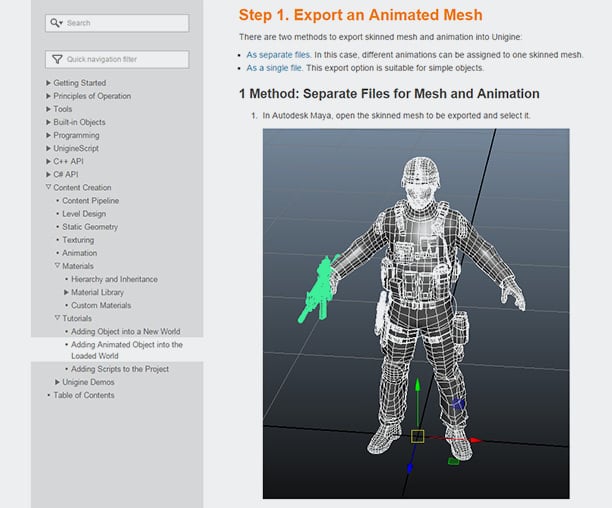This screenshot has width=612, height=508.
Task: Open the Content Pipeline page
Action: click(x=91, y=201)
